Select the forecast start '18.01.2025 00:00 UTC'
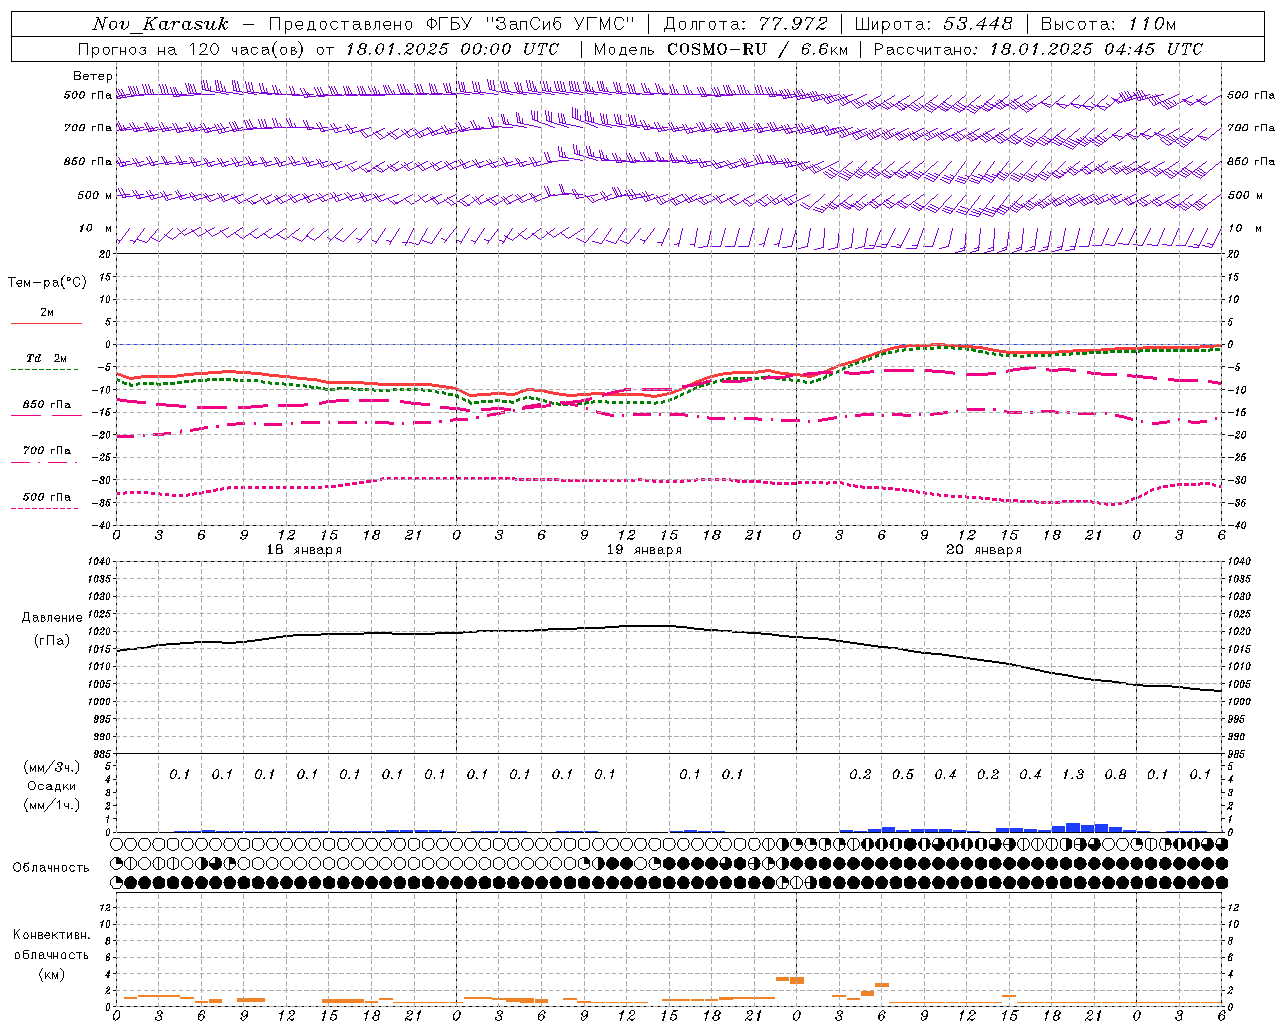Image resolution: width=1280 pixels, height=1024 pixels. [x=452, y=49]
